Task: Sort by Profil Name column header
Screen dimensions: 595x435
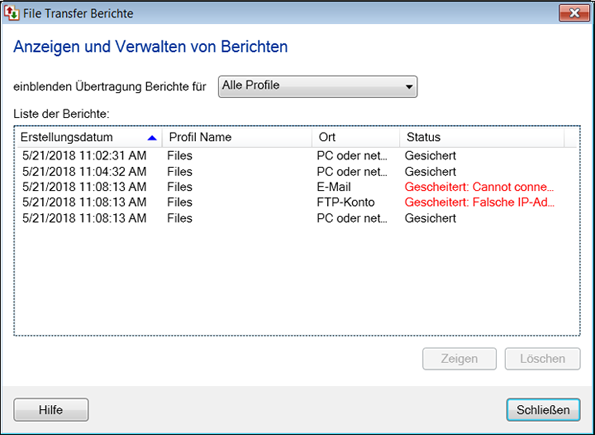Action: (x=237, y=137)
